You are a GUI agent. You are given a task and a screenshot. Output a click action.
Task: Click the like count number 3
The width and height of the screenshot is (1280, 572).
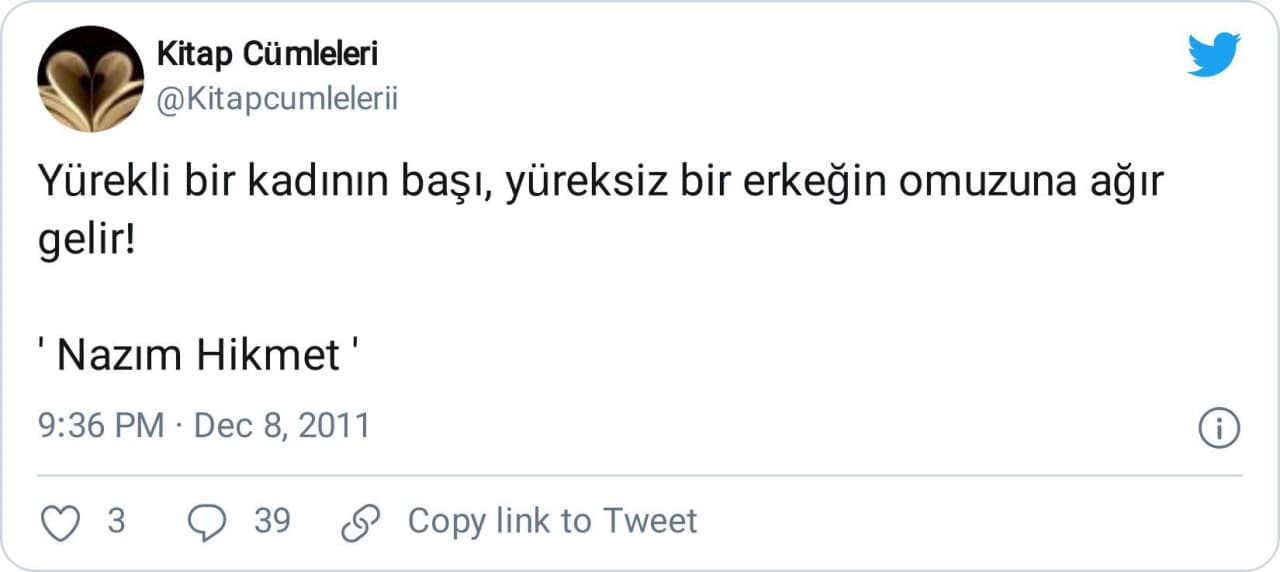coord(116,521)
